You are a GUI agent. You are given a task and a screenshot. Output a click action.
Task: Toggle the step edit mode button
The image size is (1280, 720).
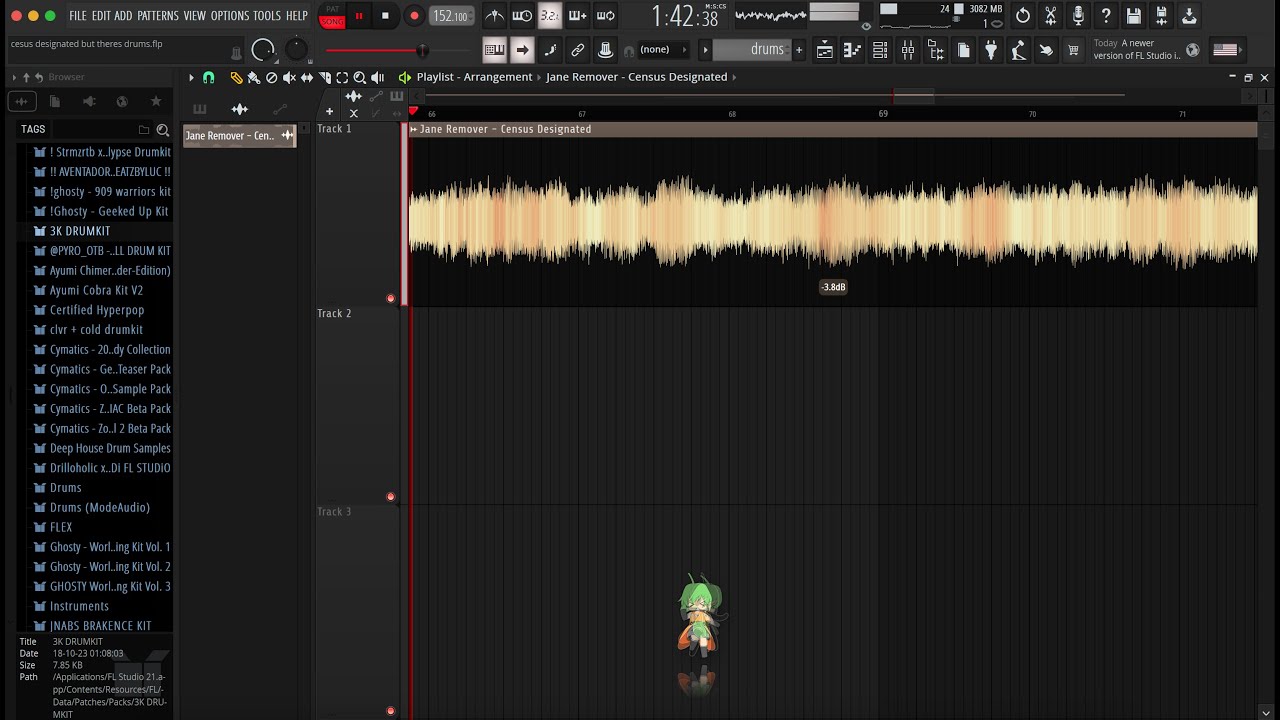pos(550,50)
